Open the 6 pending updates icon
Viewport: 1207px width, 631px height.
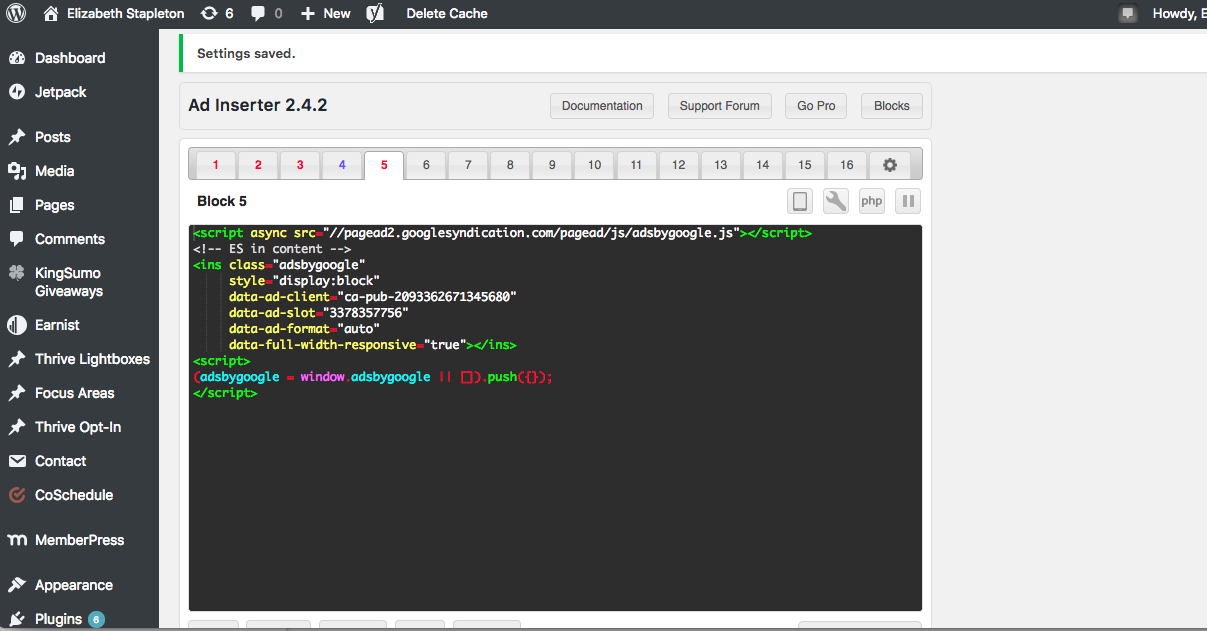click(x=217, y=13)
